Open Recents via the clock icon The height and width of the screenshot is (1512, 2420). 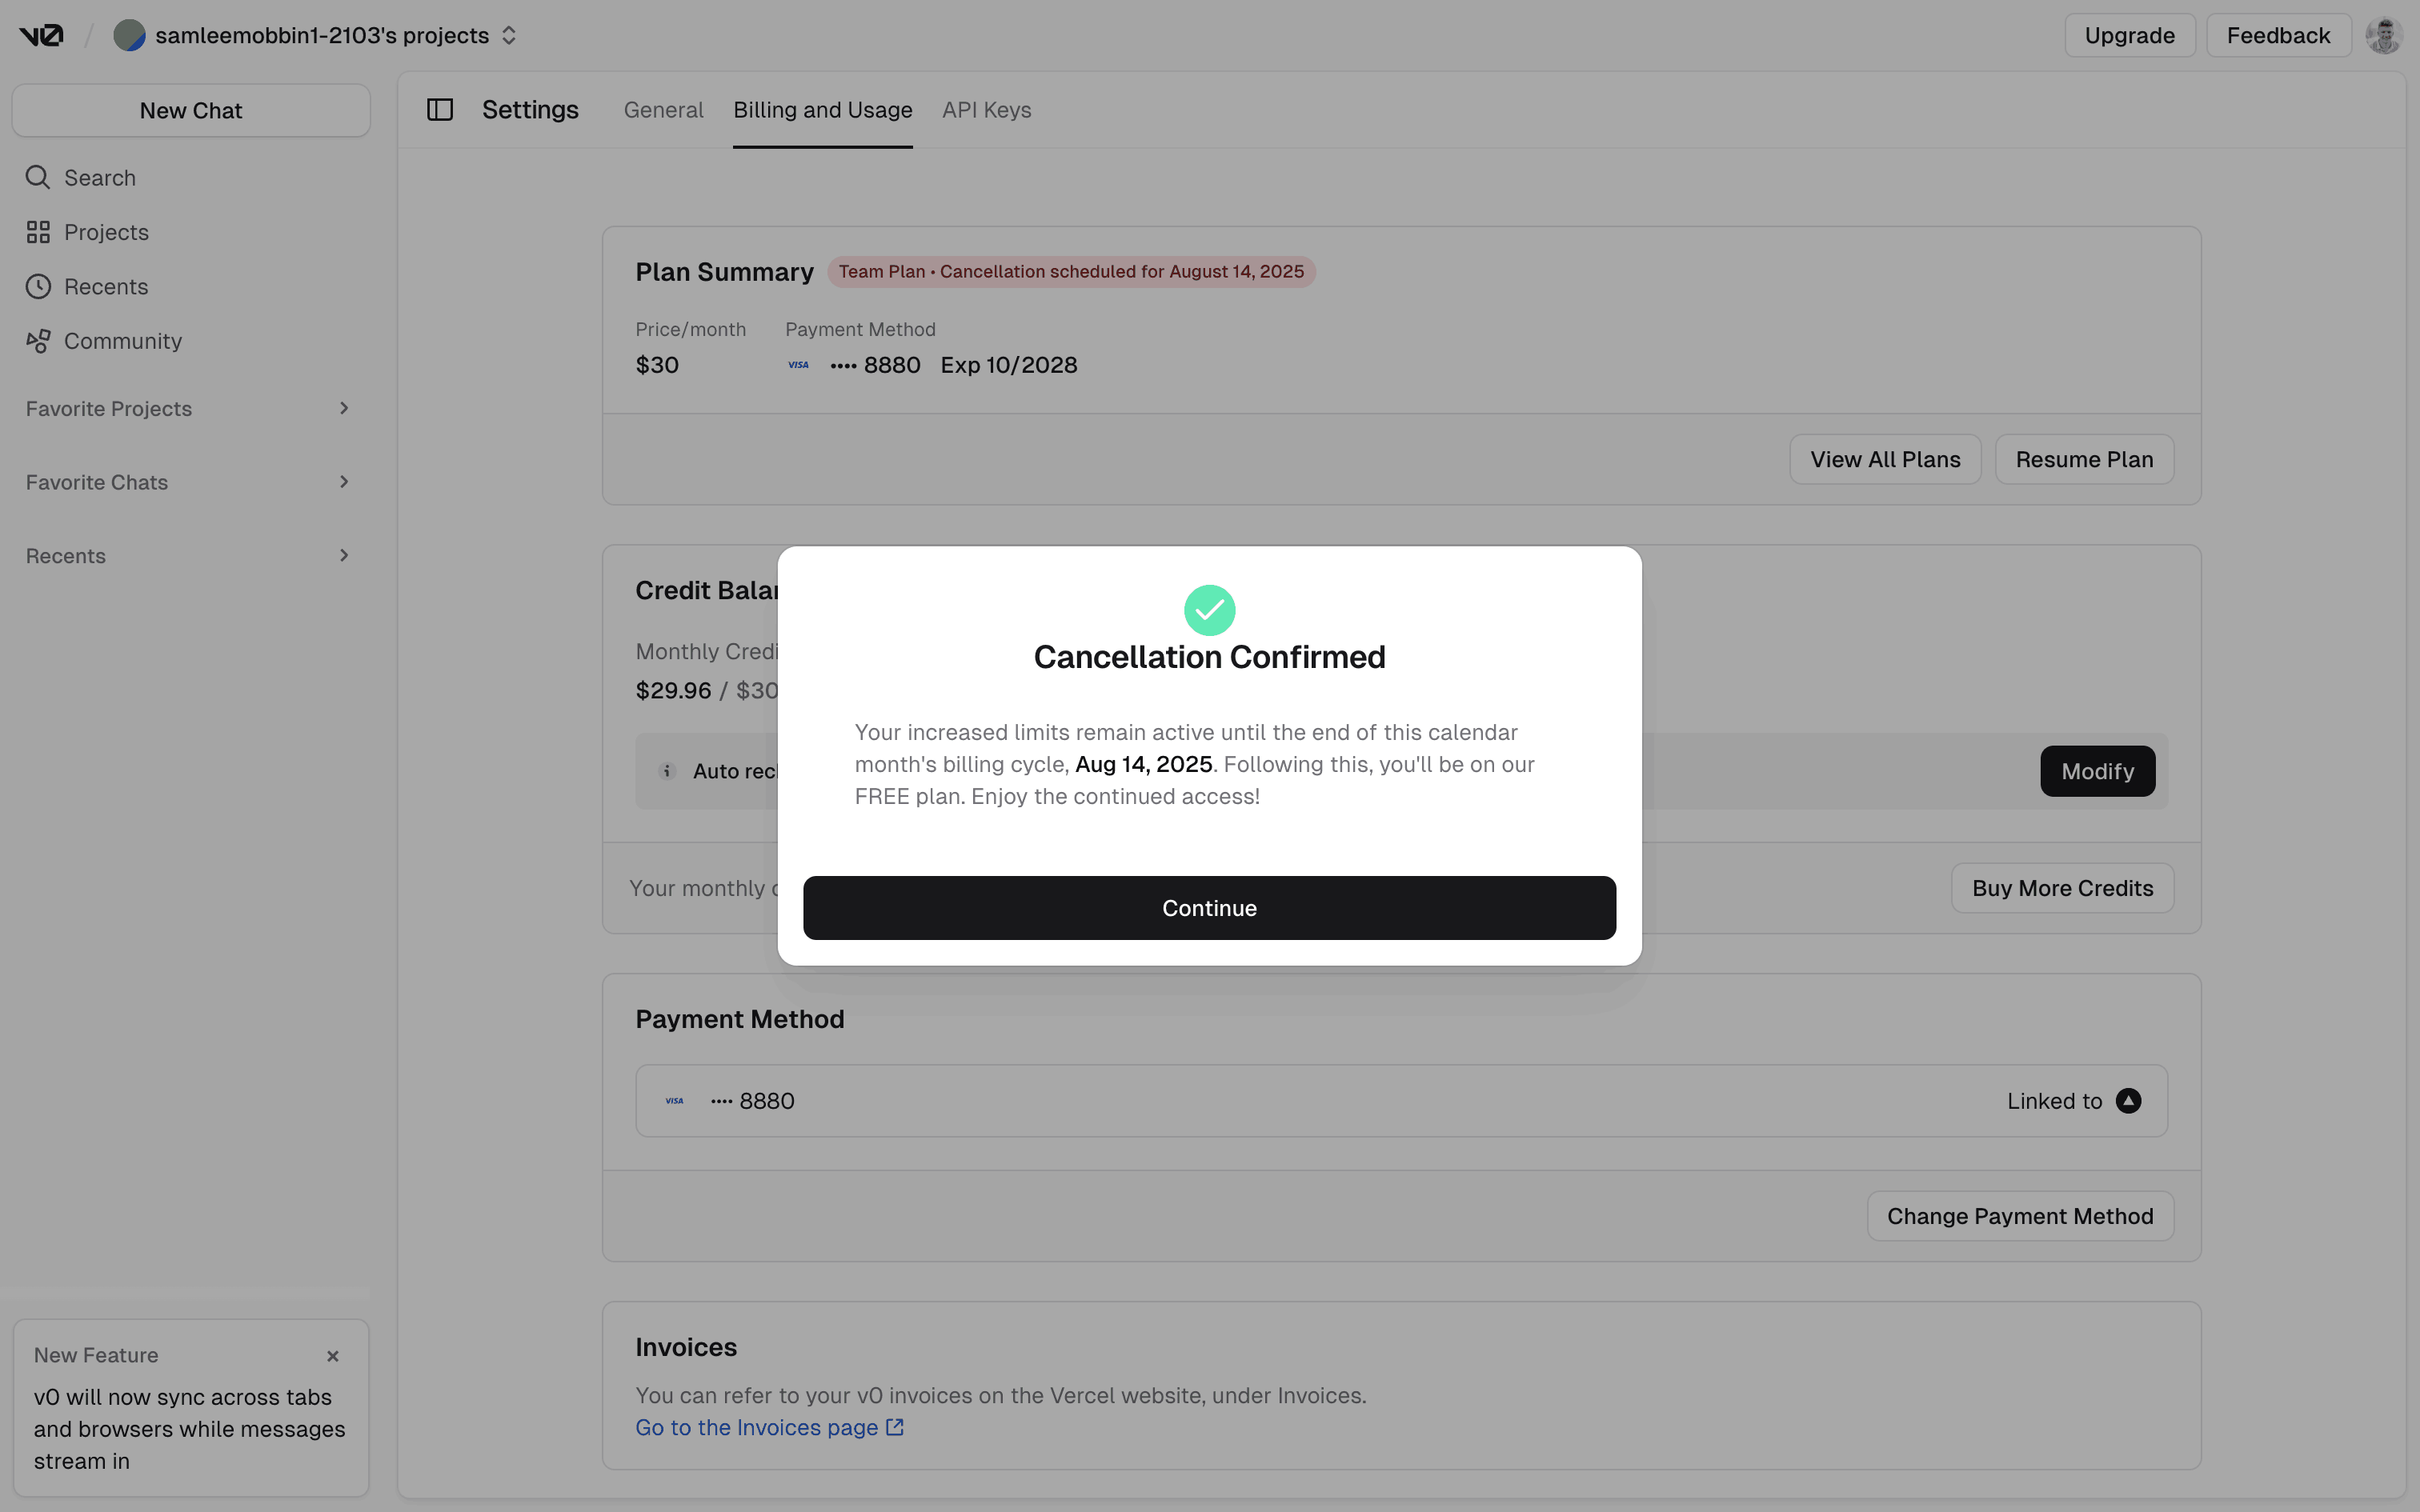(x=38, y=287)
